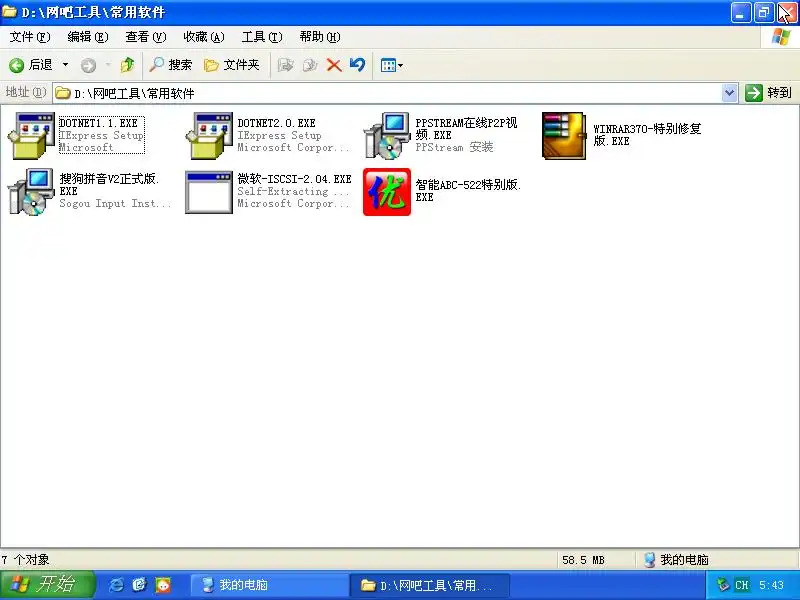Click the second quick launch browser icon
The width and height of the screenshot is (800, 600).
point(139,585)
